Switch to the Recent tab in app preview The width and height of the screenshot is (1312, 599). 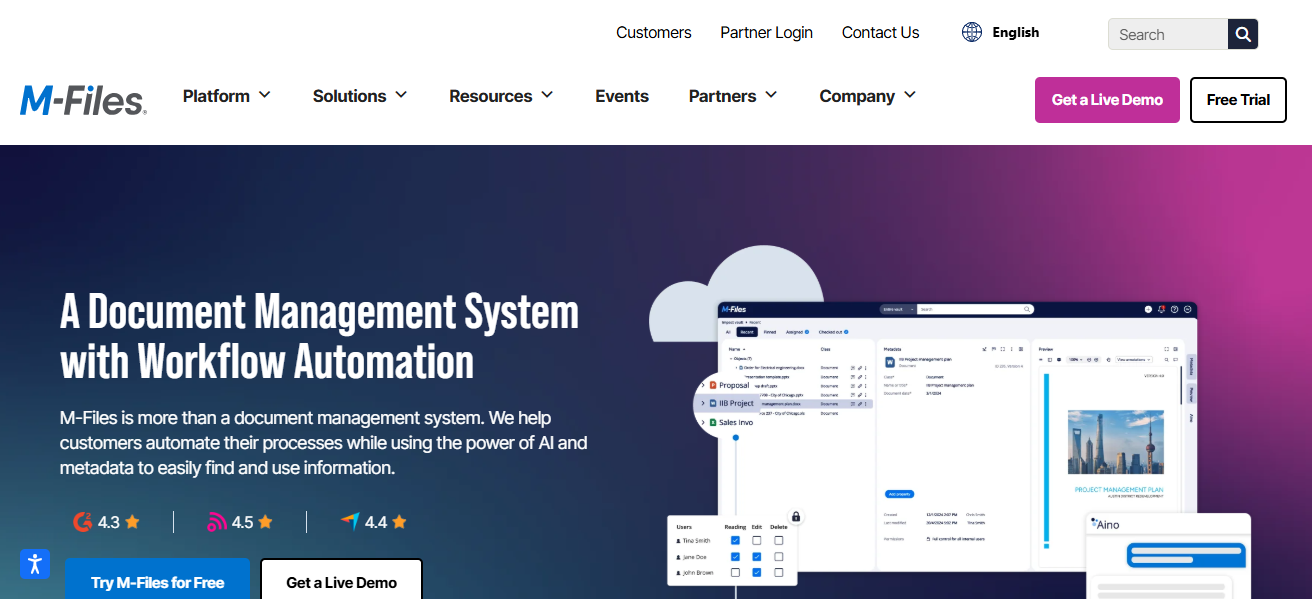click(746, 331)
